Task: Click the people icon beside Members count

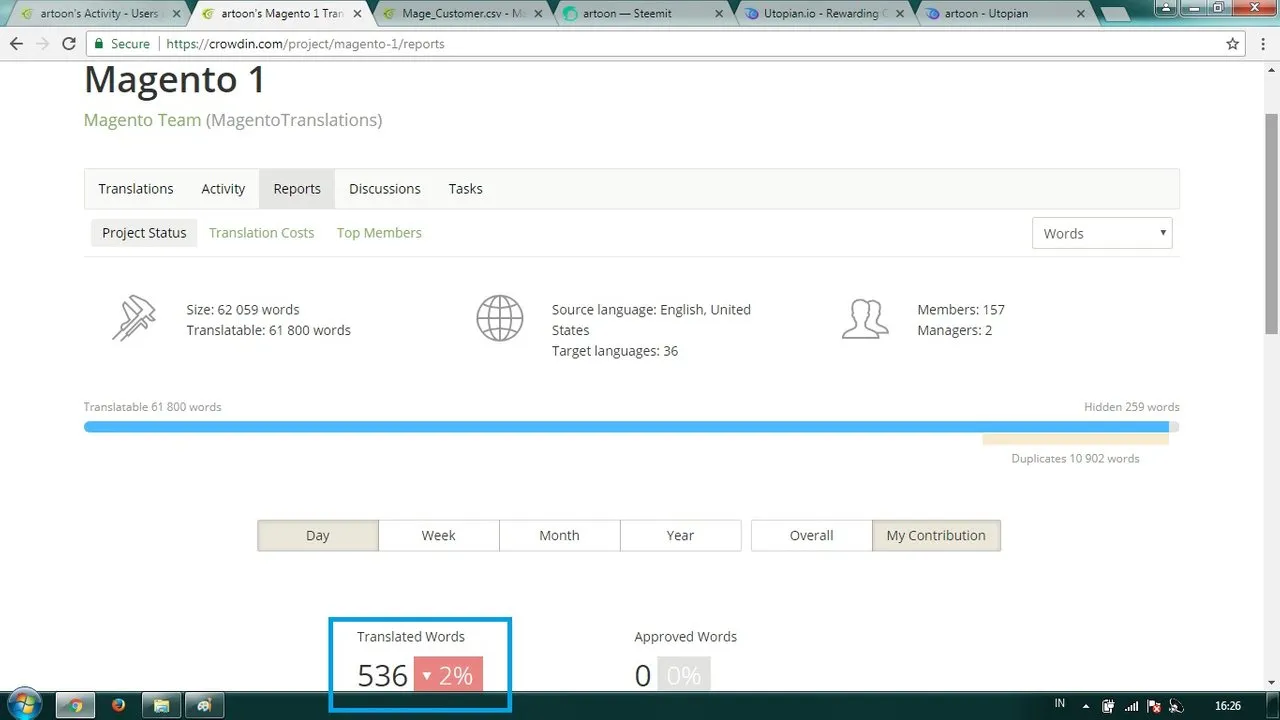Action: pyautogui.click(x=865, y=319)
